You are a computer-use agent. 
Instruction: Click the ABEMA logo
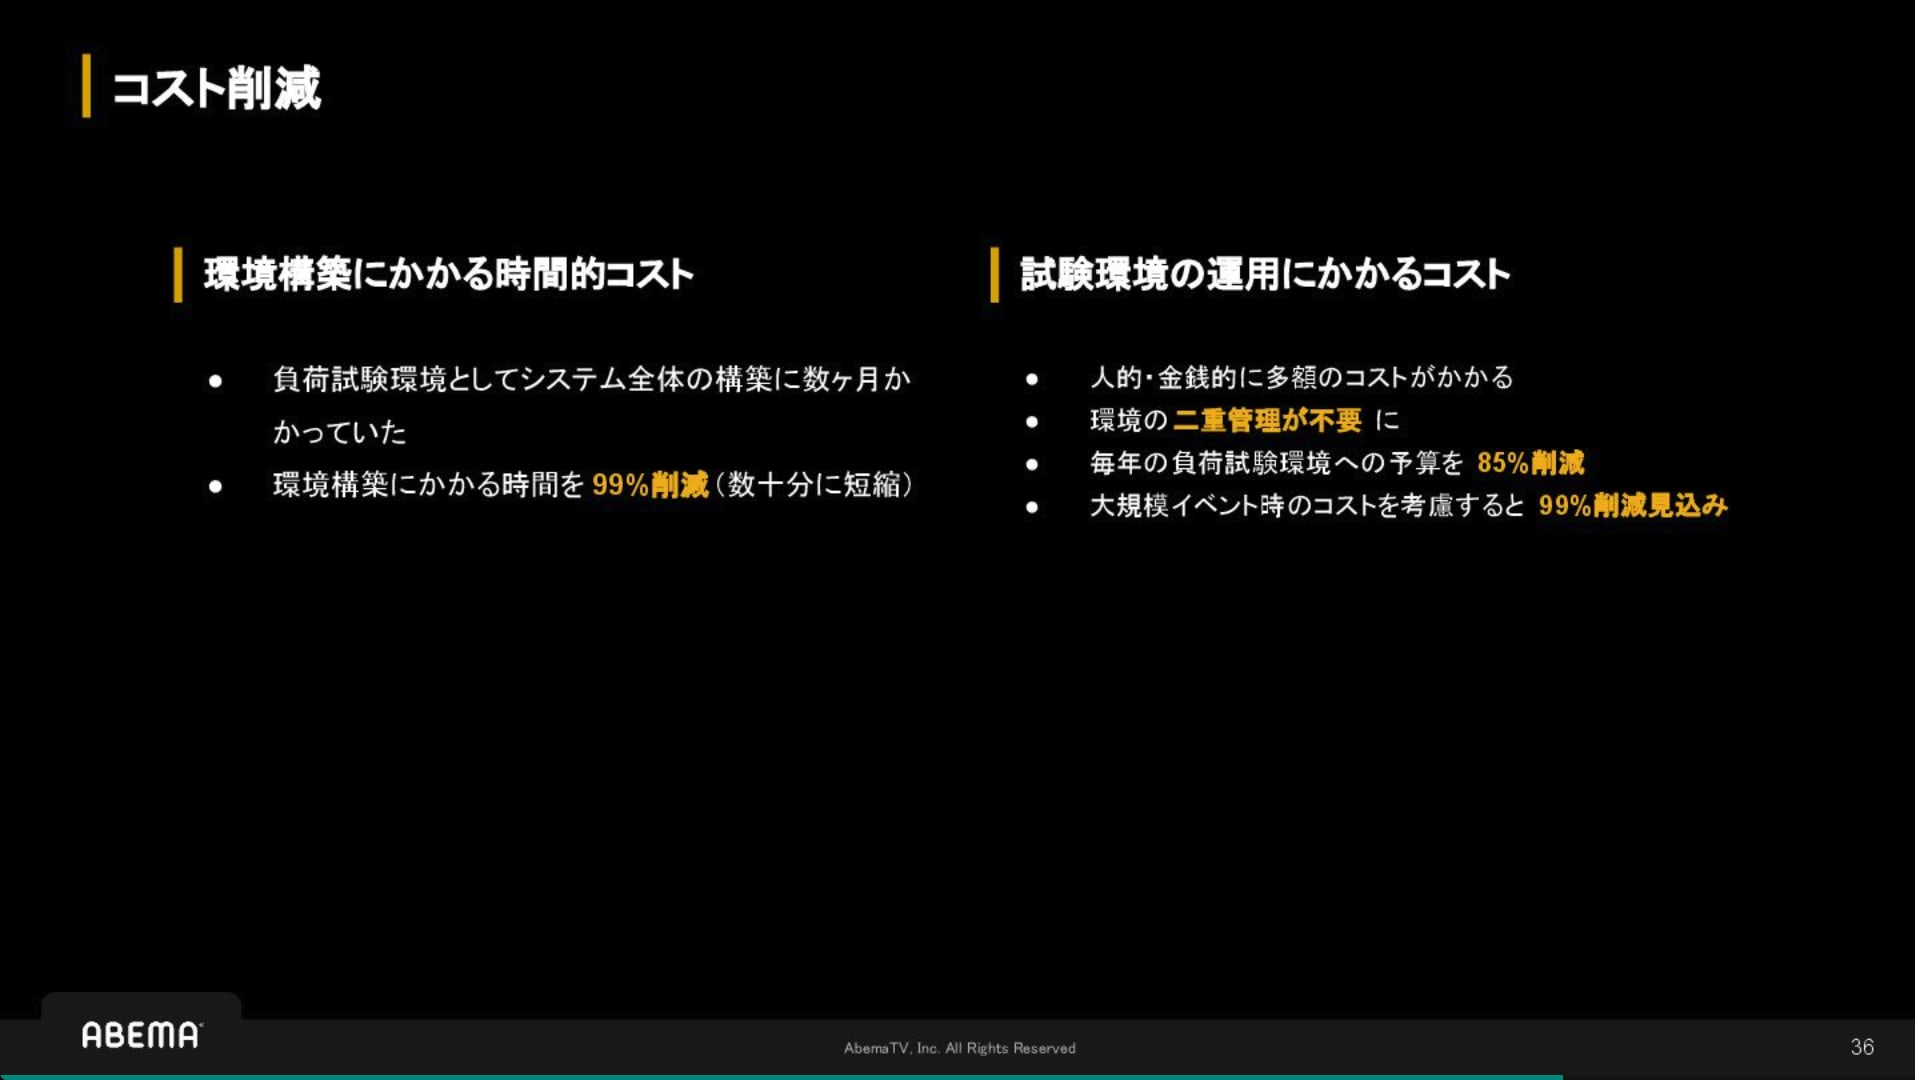[x=140, y=1036]
